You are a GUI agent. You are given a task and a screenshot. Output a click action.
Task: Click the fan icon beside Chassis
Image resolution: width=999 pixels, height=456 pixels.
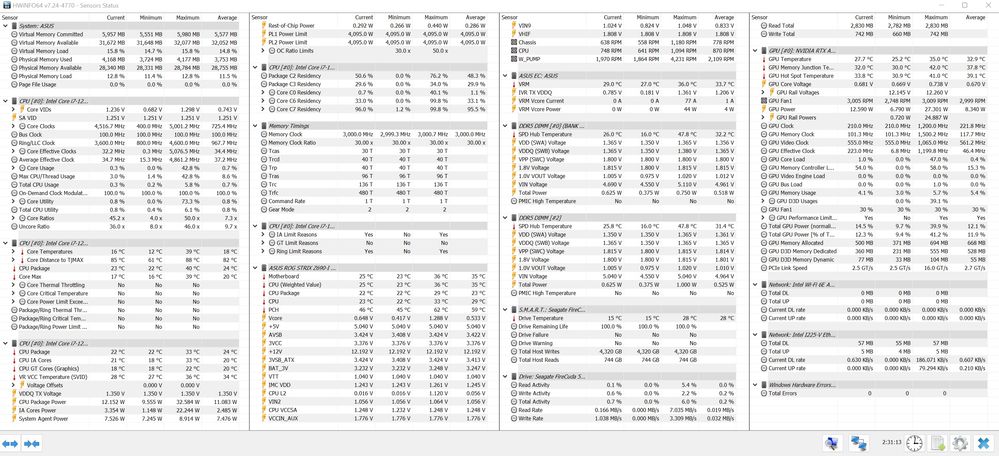click(514, 42)
